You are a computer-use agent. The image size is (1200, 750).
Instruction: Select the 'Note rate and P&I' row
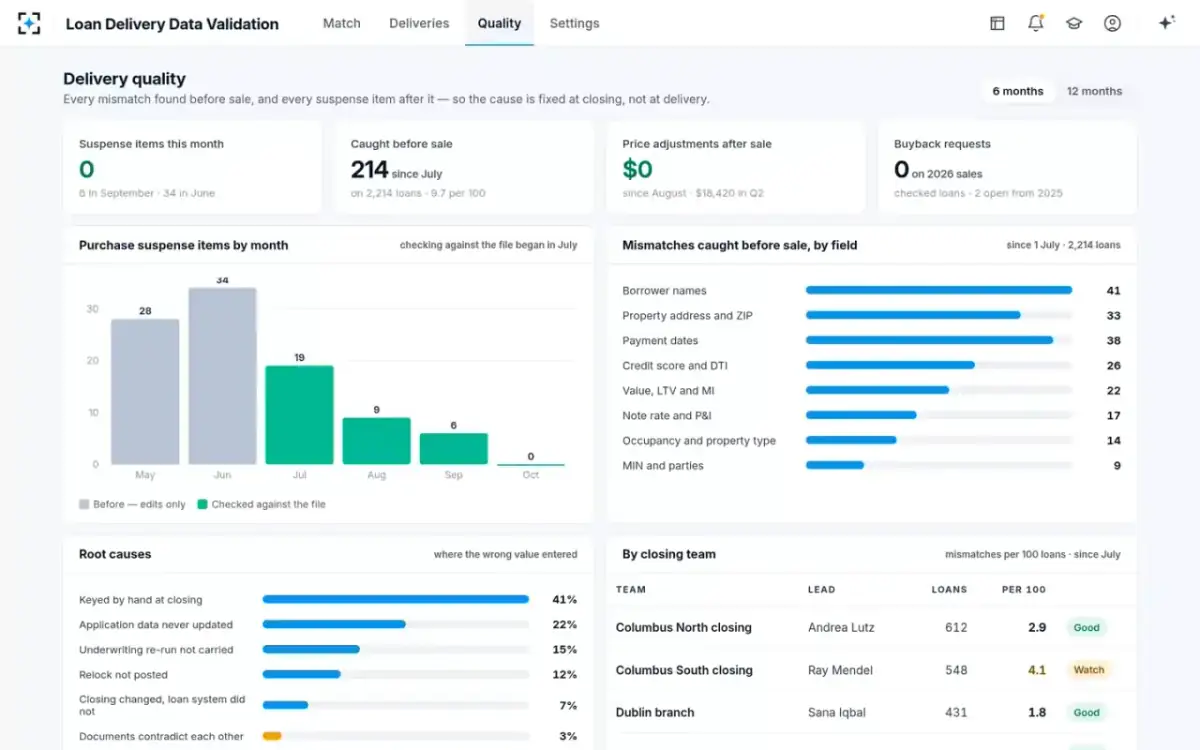point(871,416)
